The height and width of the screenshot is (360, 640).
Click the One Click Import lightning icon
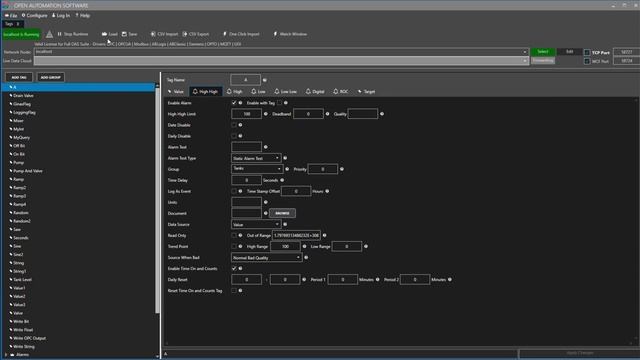point(224,34)
